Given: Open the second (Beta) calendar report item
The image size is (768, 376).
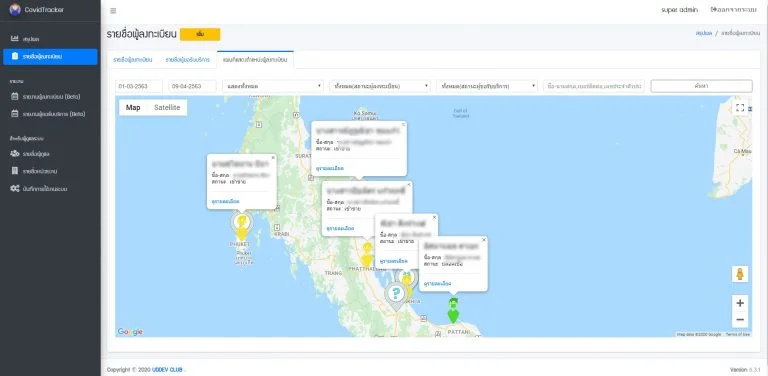Looking at the screenshot, I should (x=50, y=114).
